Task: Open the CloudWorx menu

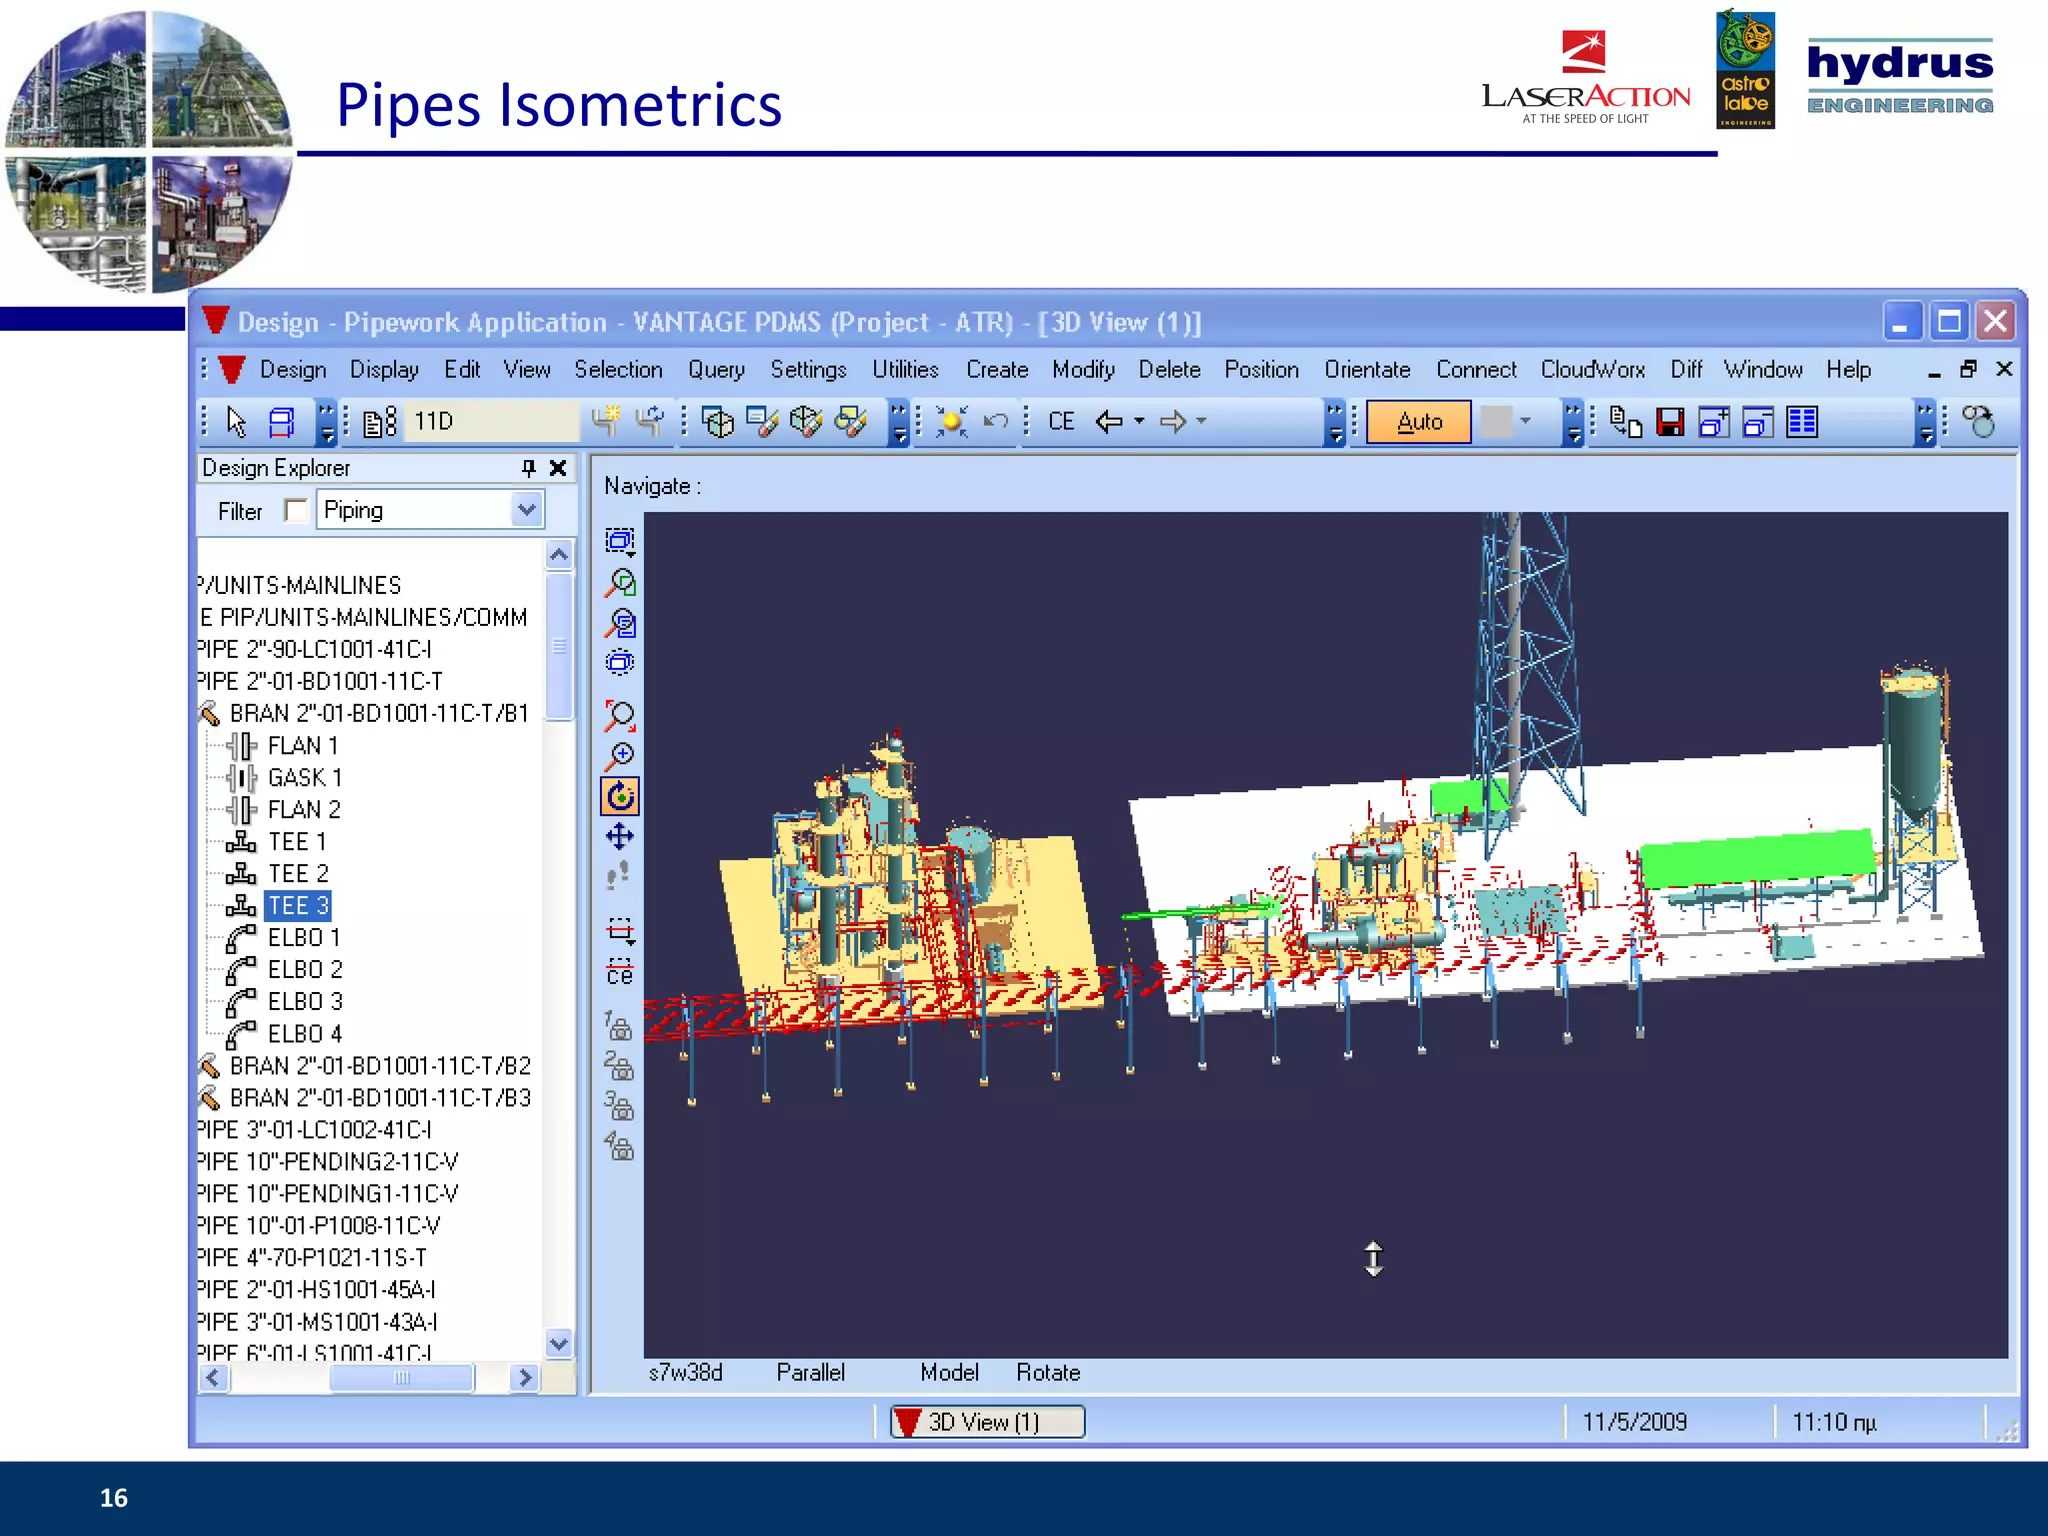Action: tap(1592, 370)
